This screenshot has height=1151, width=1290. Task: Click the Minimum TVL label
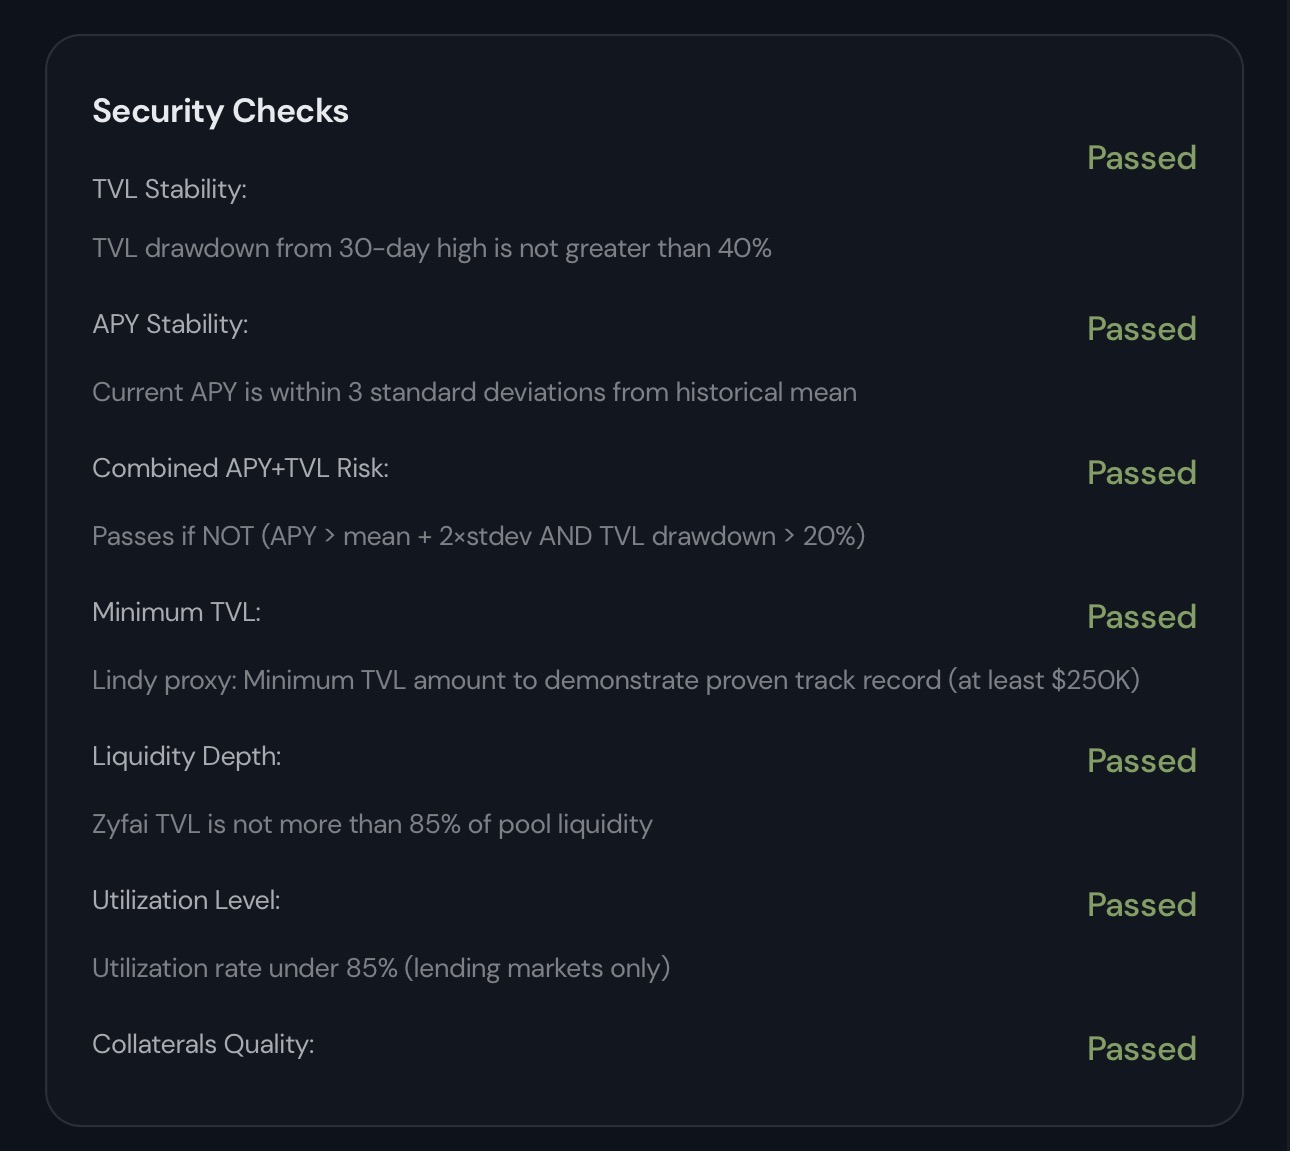coord(176,612)
